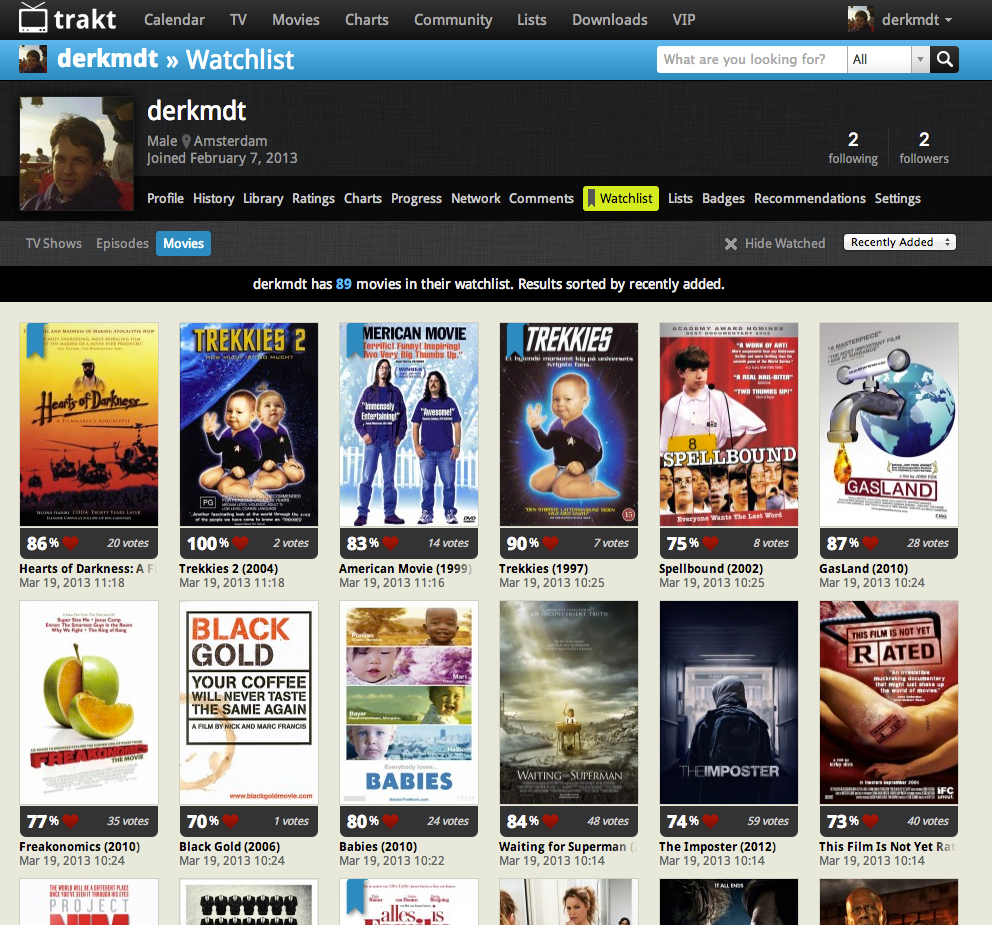This screenshot has width=992, height=925.
Task: Click the small avatar in the blue header bar
Action: coord(33,59)
